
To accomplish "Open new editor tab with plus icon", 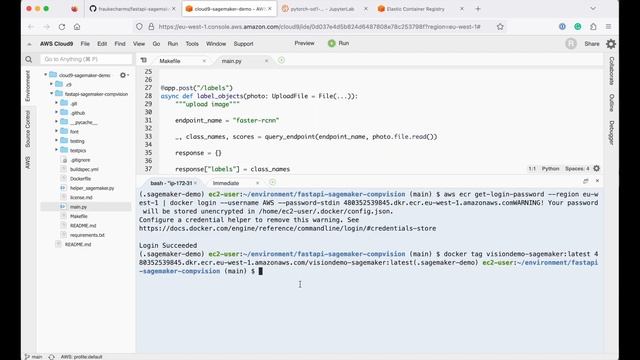I will (x=281, y=60).
